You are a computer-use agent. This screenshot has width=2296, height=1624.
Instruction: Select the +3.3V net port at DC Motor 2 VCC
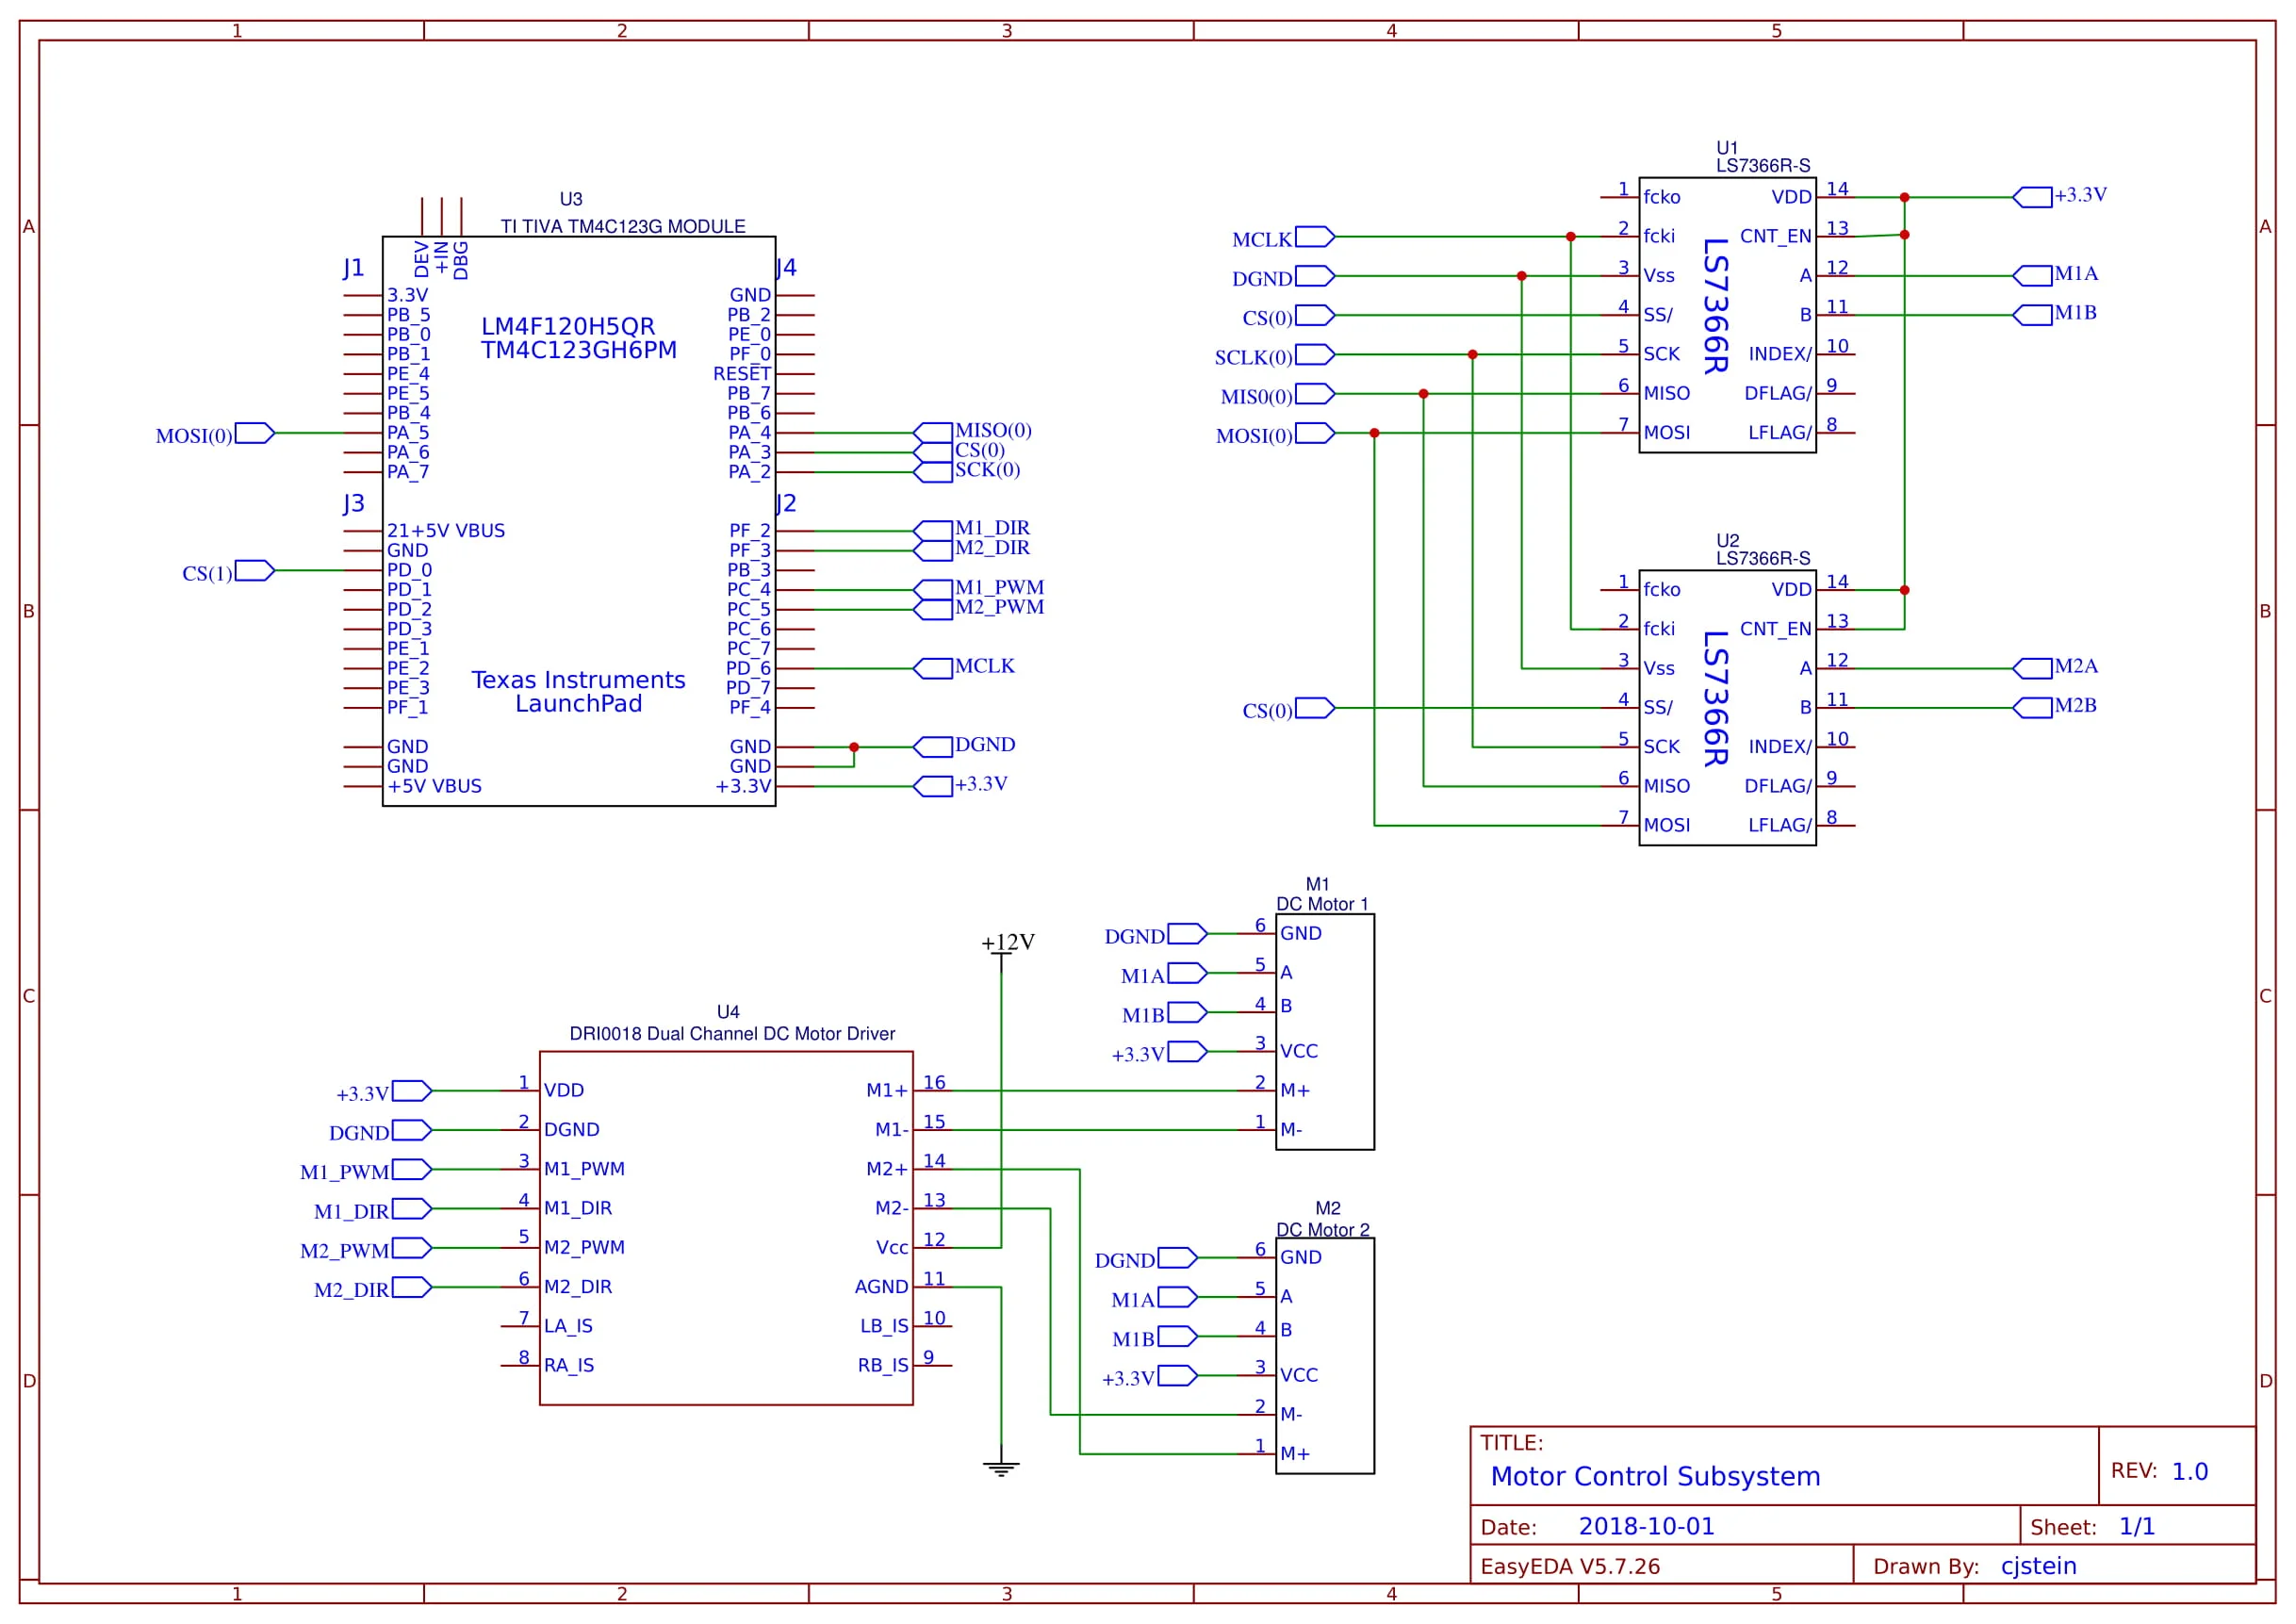pyautogui.click(x=1149, y=1376)
